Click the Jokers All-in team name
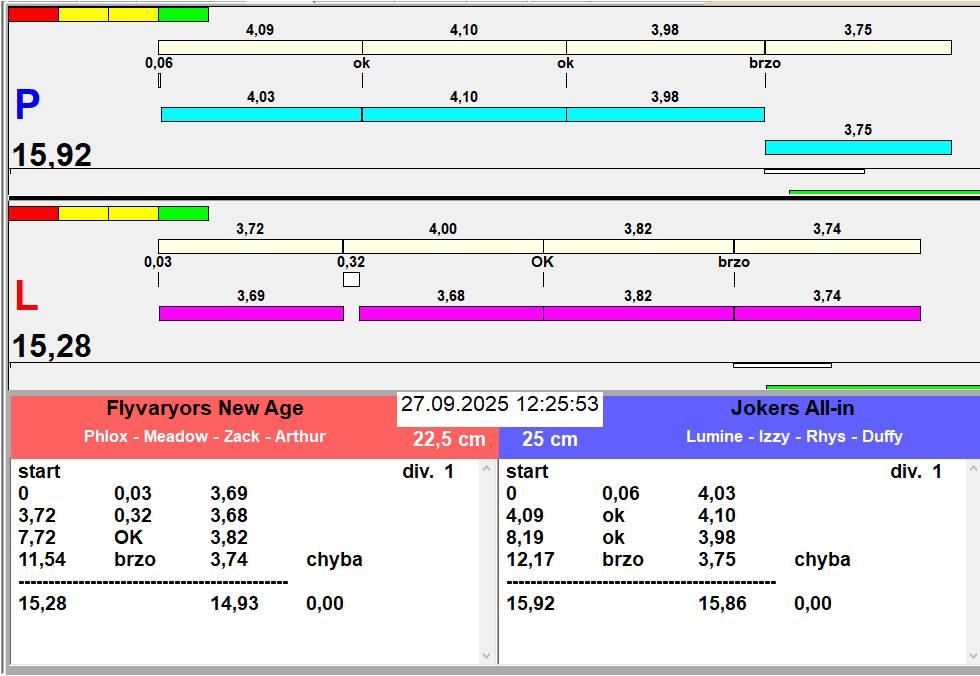 [792, 408]
